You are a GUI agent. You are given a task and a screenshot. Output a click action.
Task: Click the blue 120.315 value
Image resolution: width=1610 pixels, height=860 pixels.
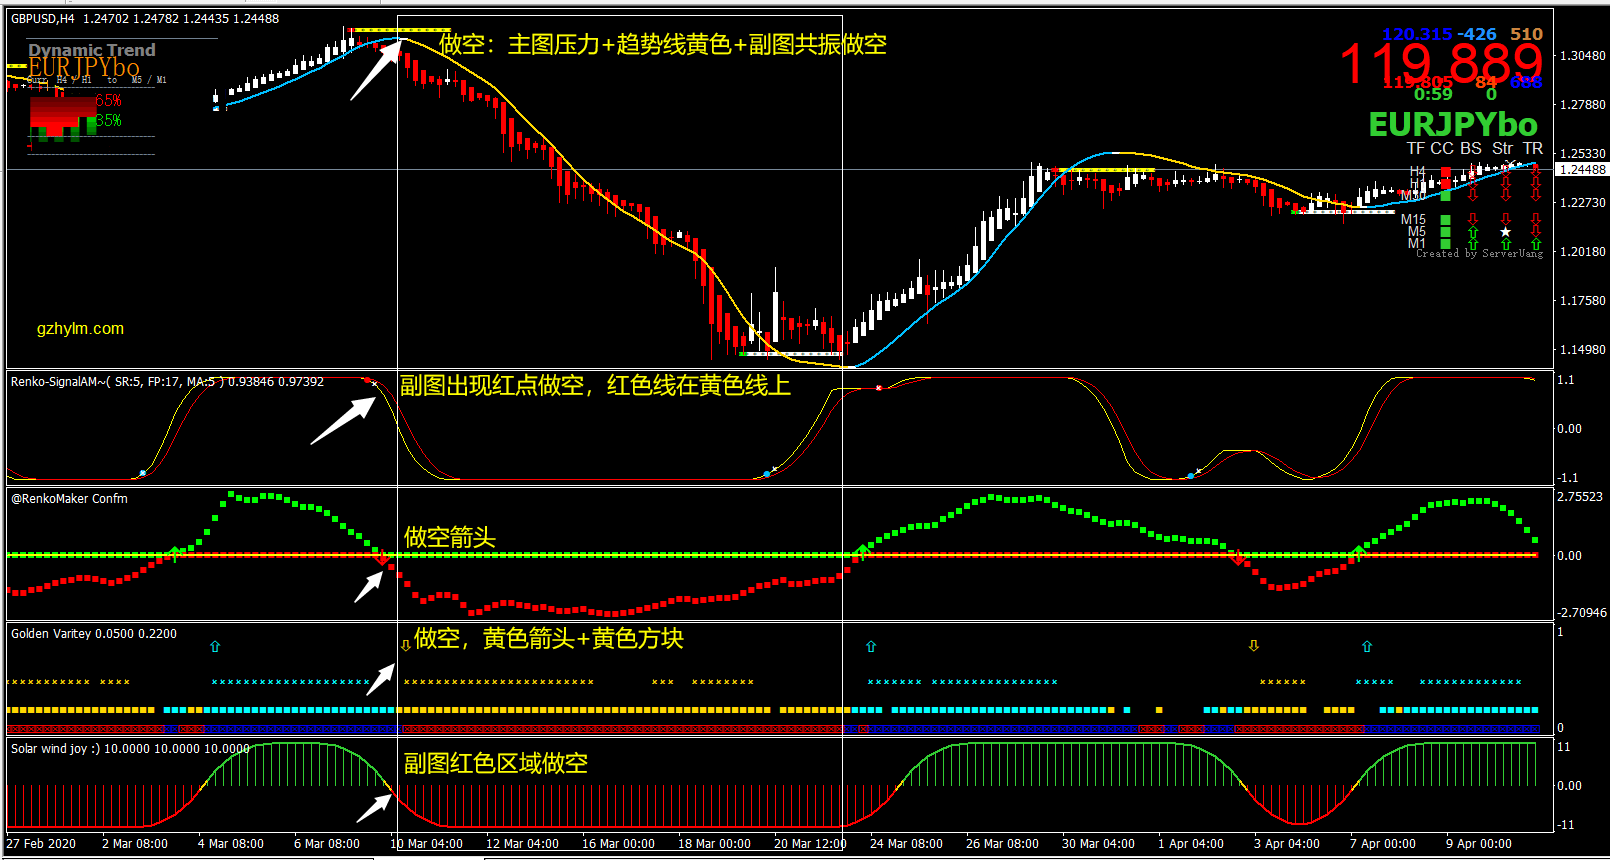[1417, 34]
